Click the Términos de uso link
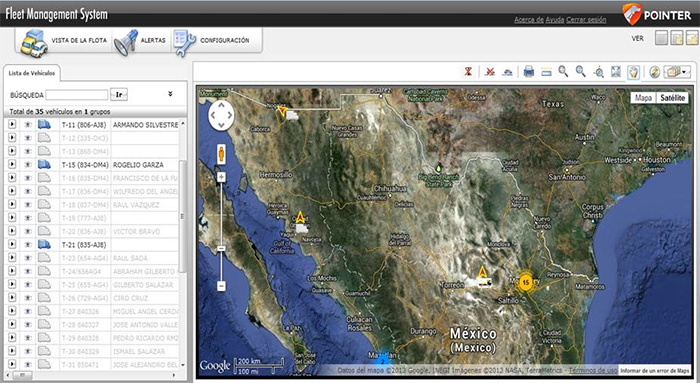Screen dimensions: 700x383 pyautogui.click(x=593, y=370)
